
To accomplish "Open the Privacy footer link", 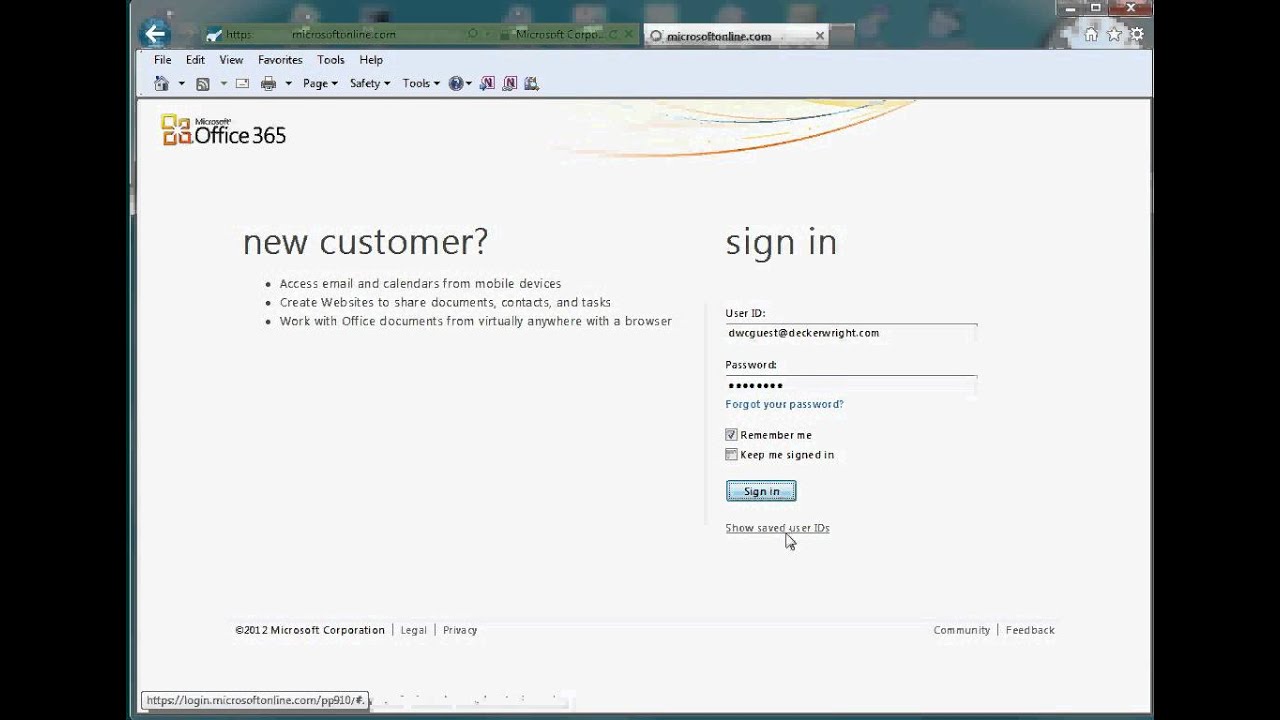I will (x=460, y=630).
